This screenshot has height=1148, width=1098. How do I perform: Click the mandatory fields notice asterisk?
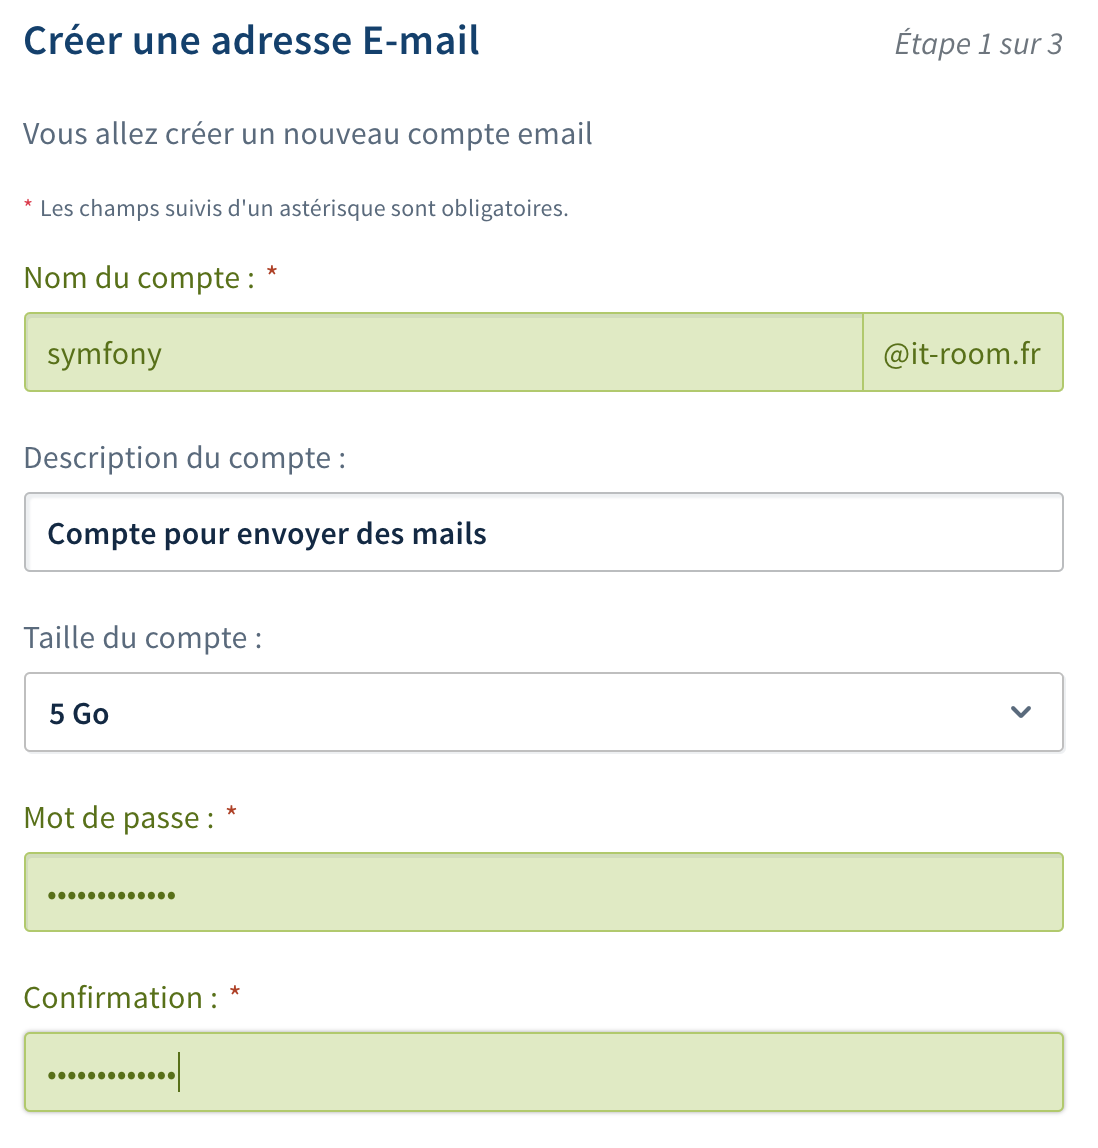tap(27, 204)
